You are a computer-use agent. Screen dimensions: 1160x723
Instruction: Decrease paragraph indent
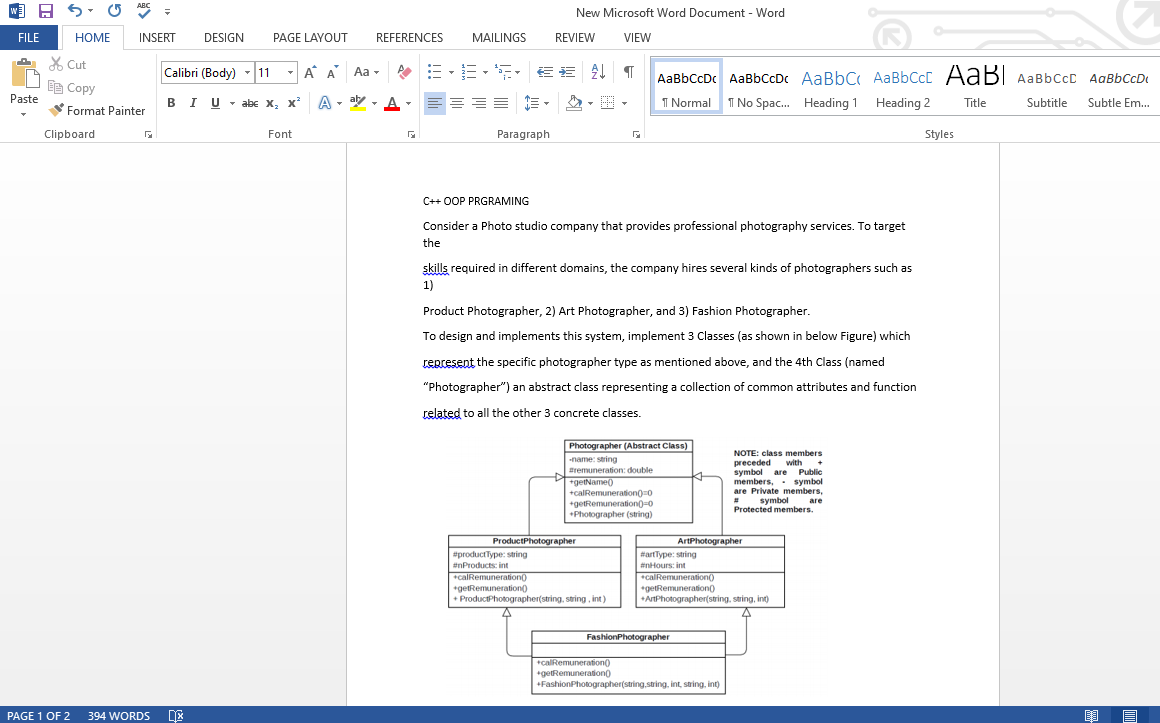coord(544,72)
